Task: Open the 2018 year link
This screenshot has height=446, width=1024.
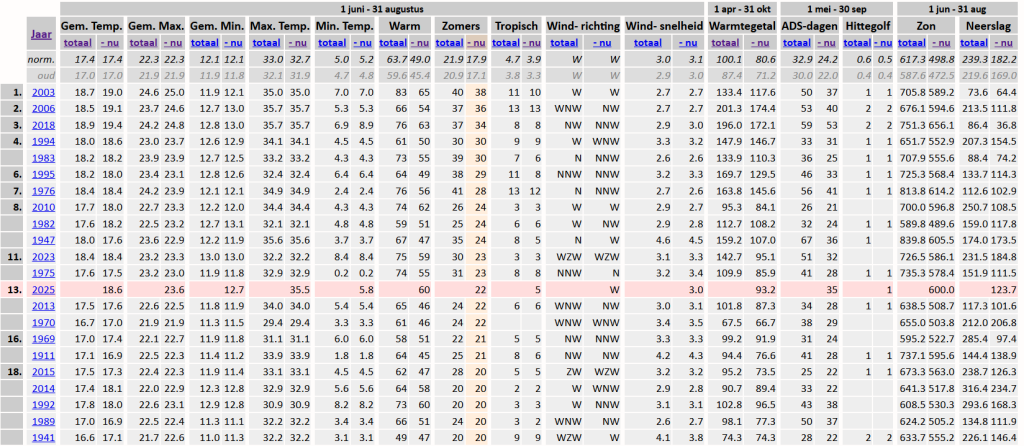Action: [x=44, y=125]
